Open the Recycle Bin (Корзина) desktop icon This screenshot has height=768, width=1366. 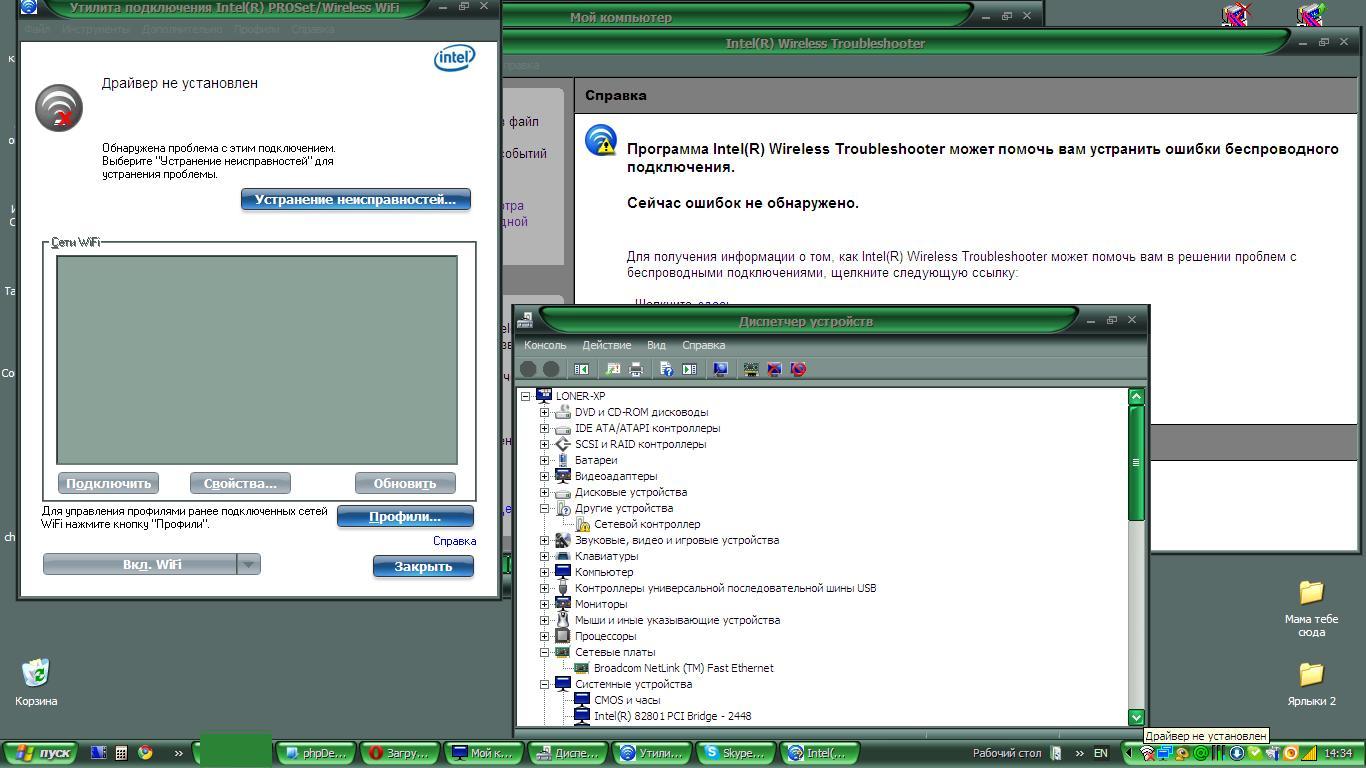[x=36, y=675]
